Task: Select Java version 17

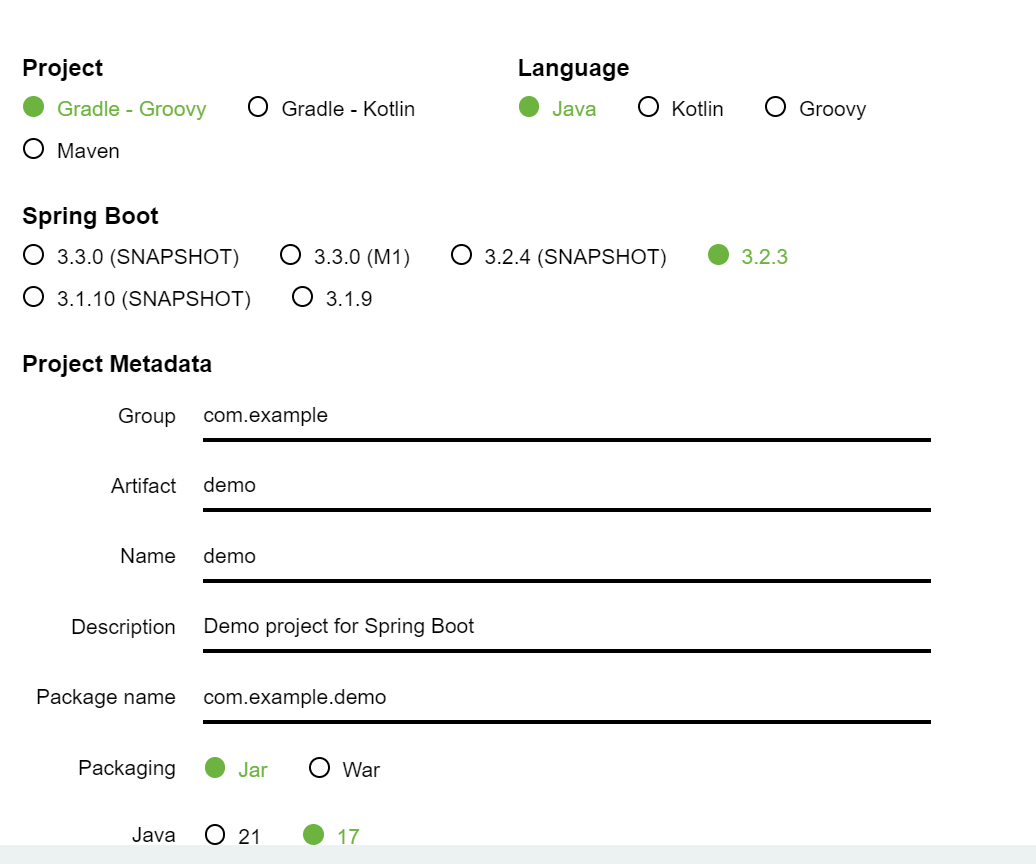Action: click(331, 836)
